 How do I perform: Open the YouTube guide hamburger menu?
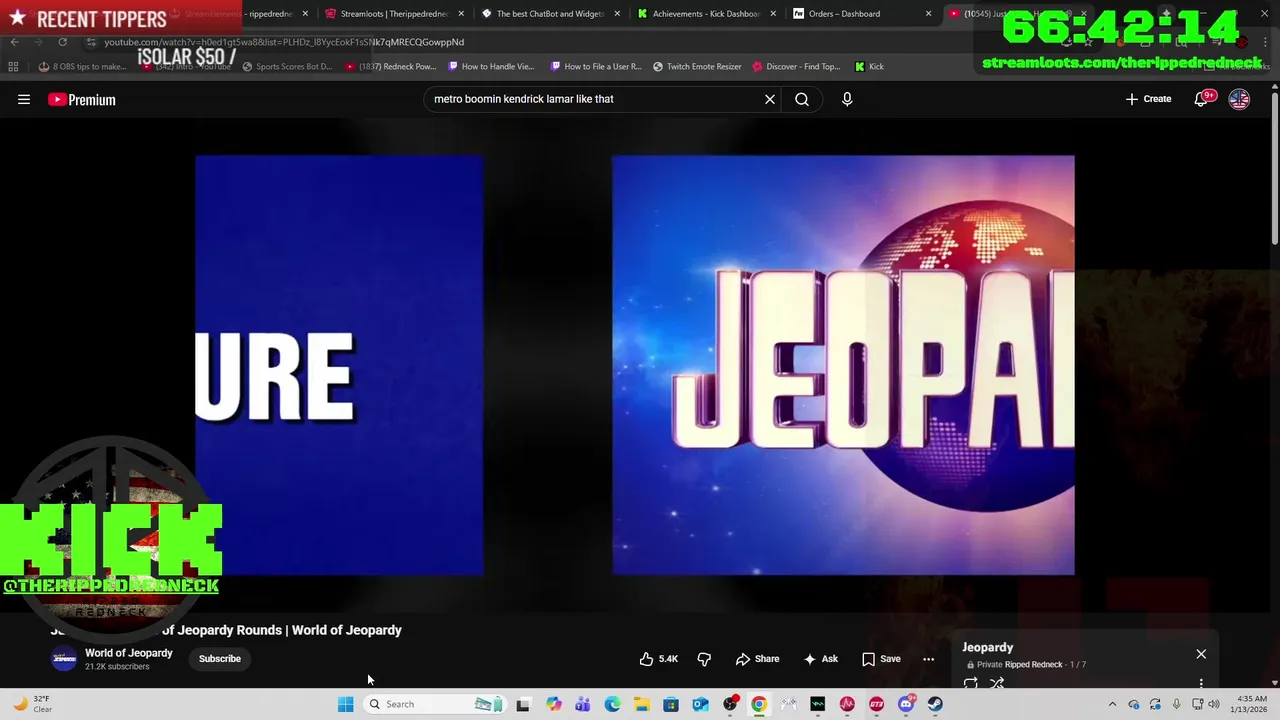24,99
